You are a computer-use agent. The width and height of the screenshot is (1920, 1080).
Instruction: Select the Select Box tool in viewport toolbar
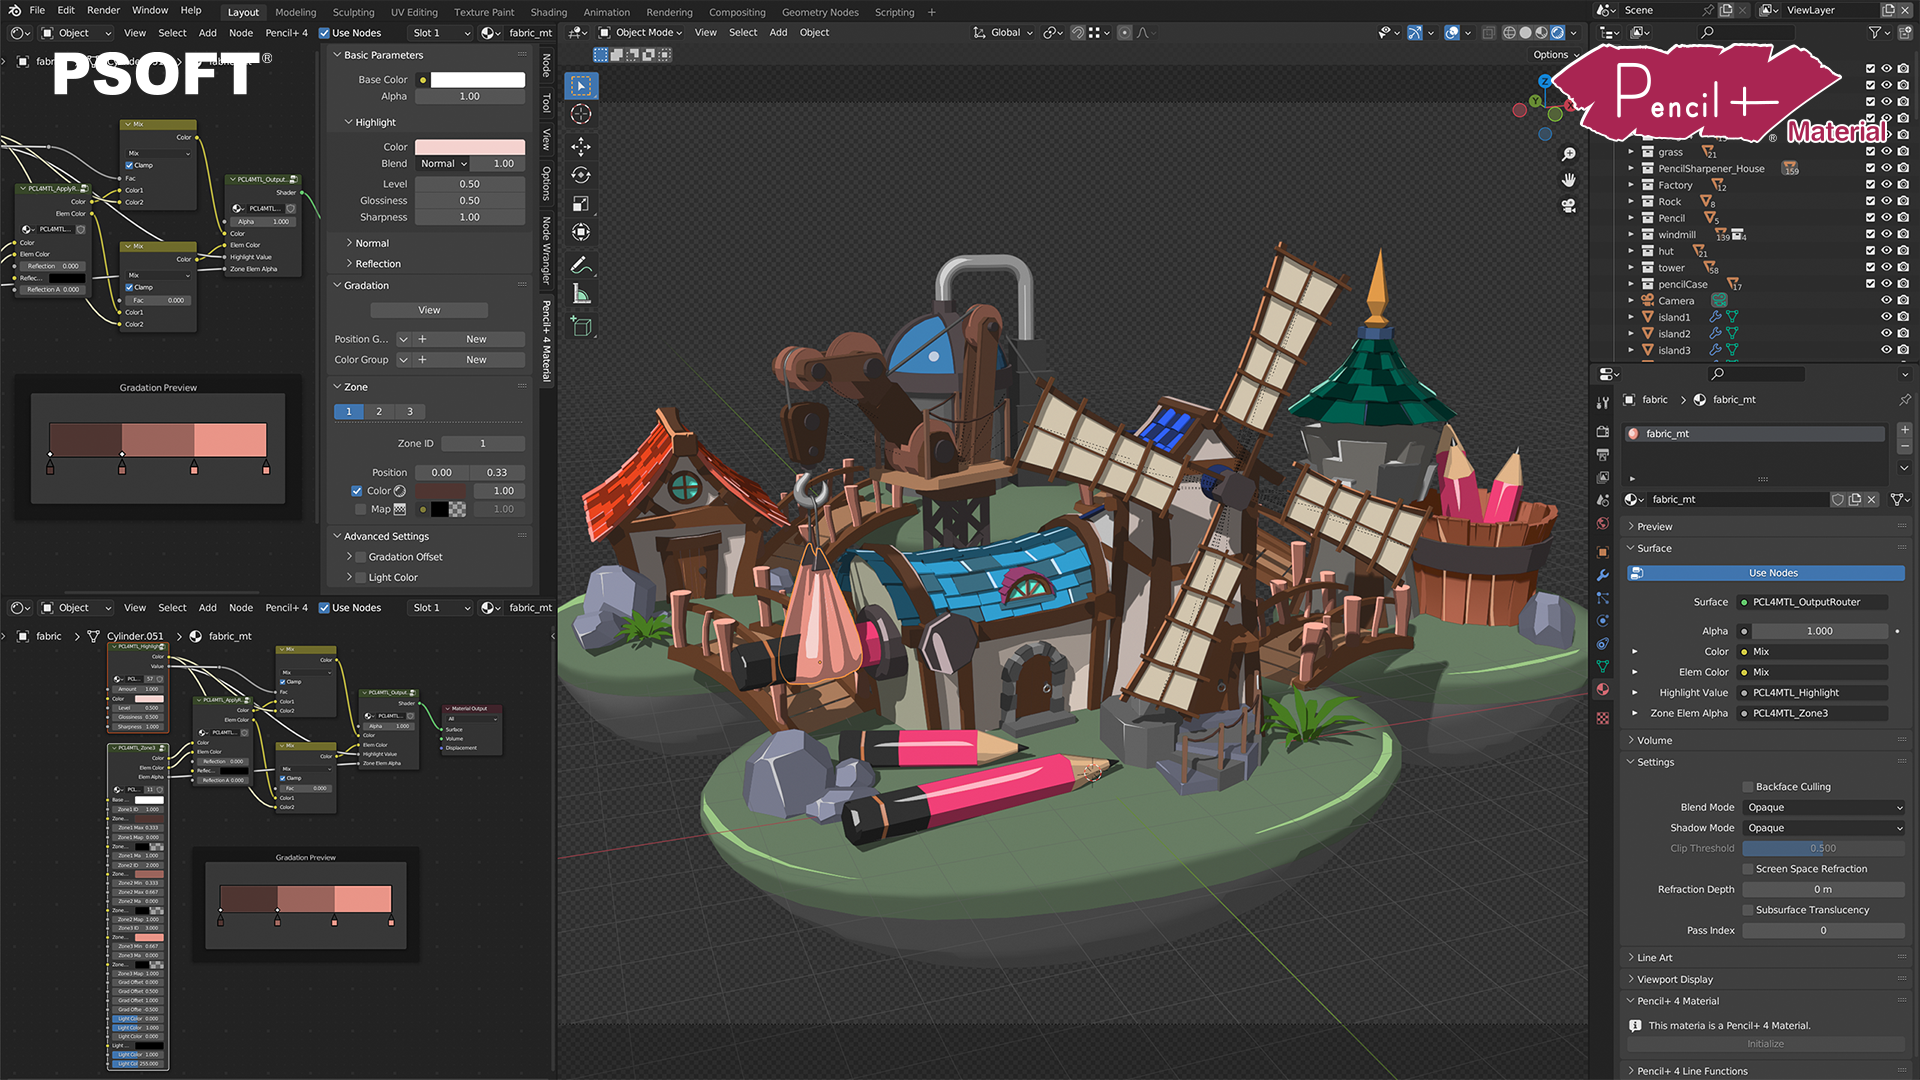[x=581, y=86]
